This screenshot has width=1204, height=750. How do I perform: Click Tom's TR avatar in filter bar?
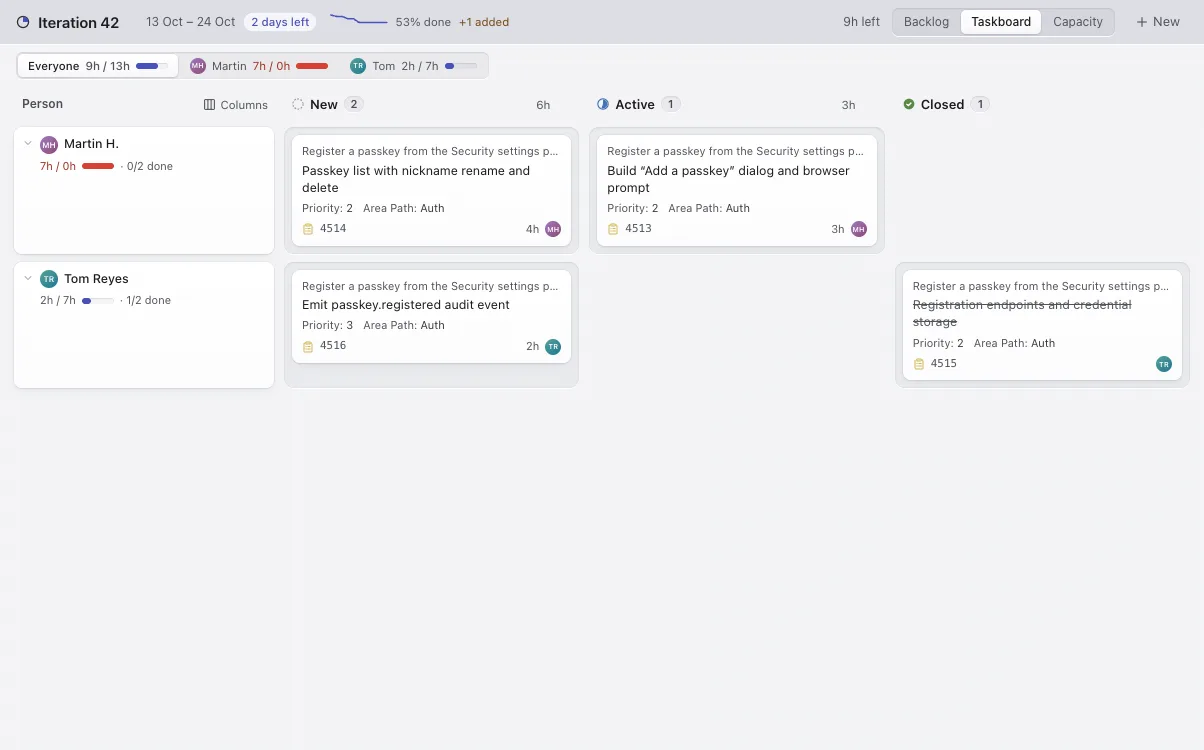(358, 66)
